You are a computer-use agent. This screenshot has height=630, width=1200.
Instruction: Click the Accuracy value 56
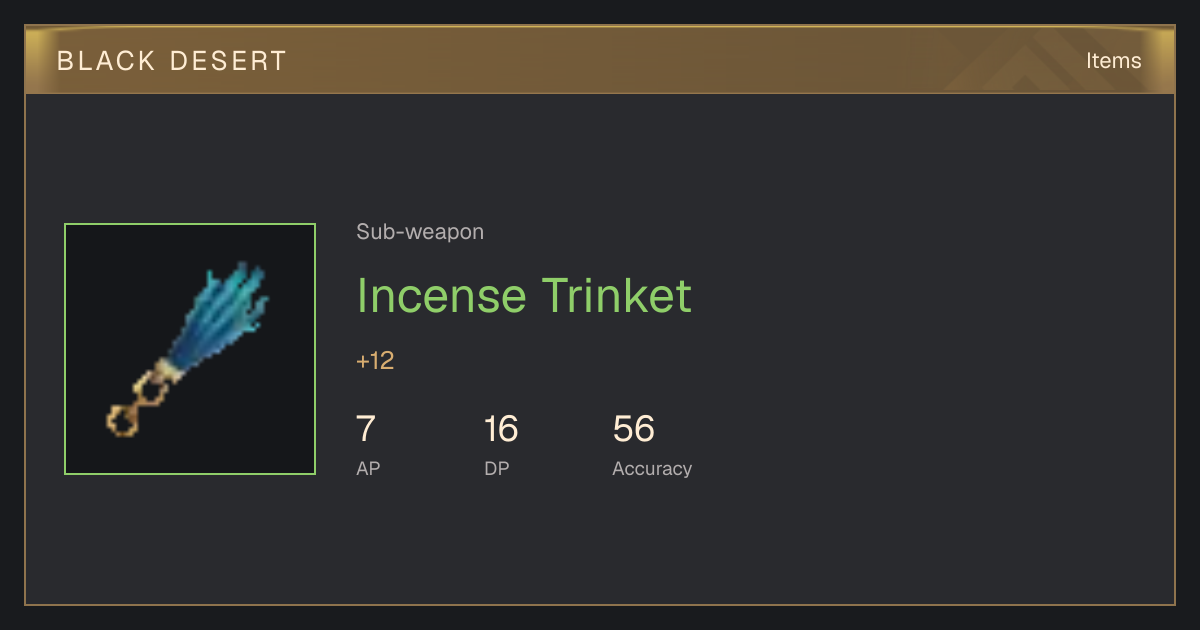click(634, 429)
